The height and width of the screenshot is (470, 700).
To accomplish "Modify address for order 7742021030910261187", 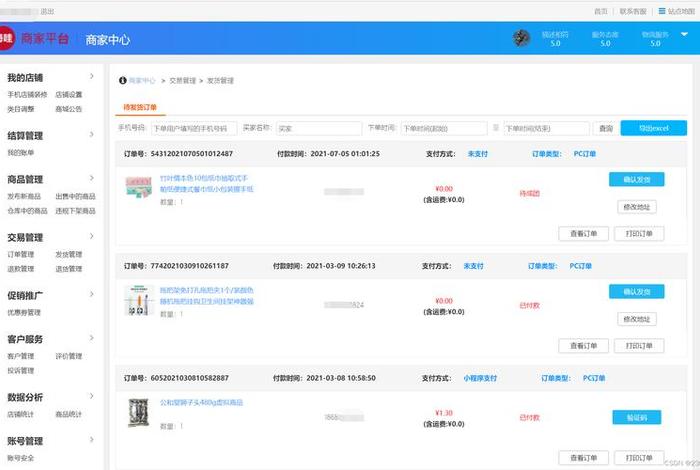I will [x=637, y=319].
